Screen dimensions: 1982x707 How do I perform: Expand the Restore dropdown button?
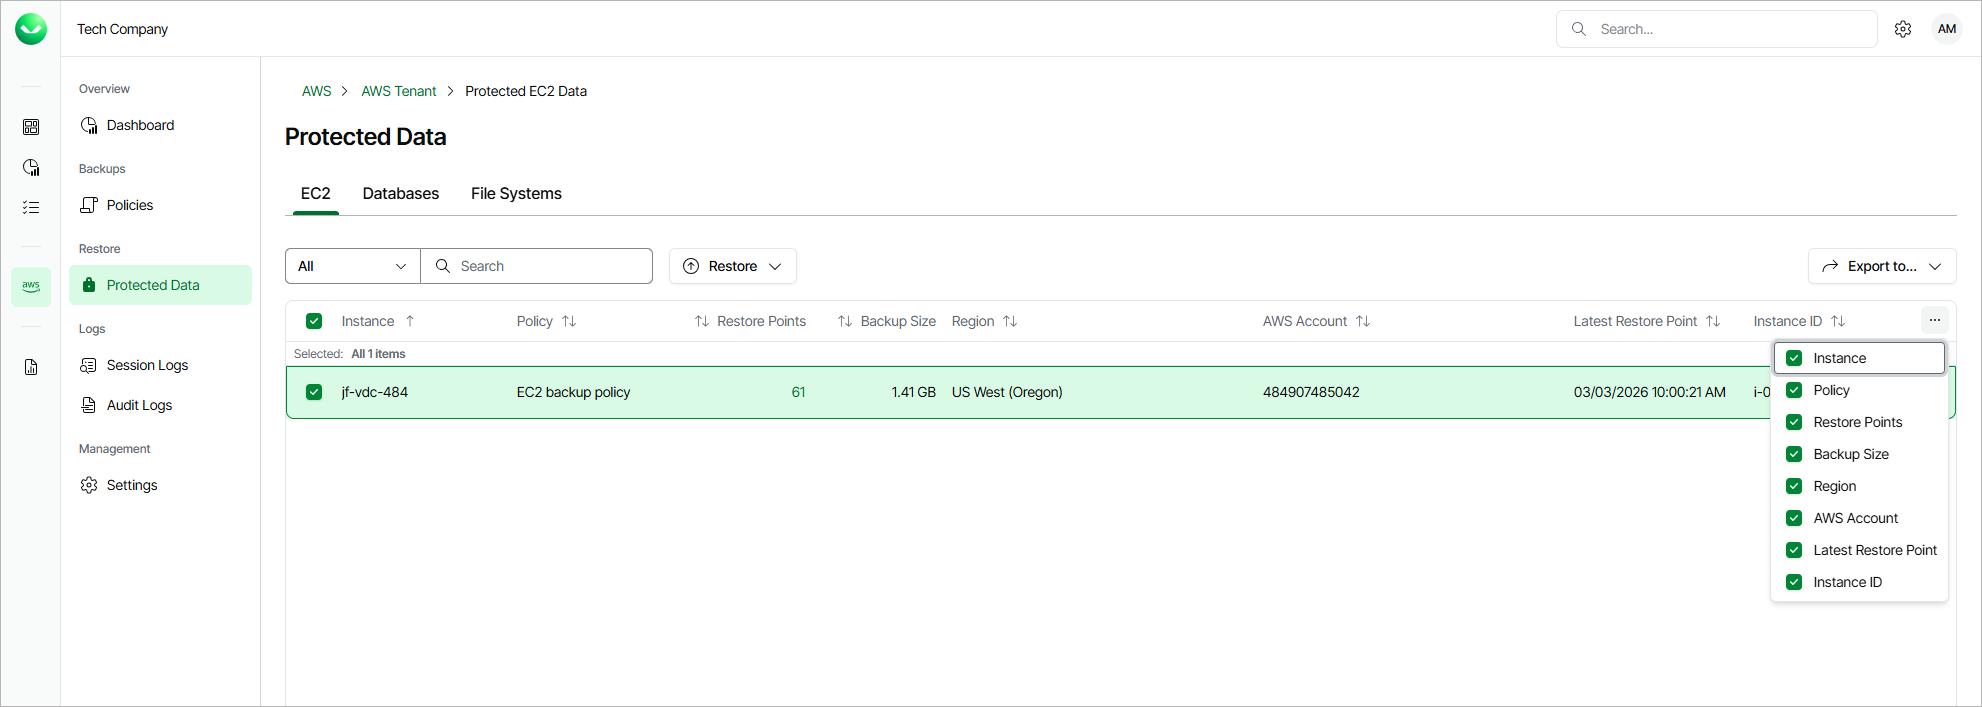click(732, 266)
